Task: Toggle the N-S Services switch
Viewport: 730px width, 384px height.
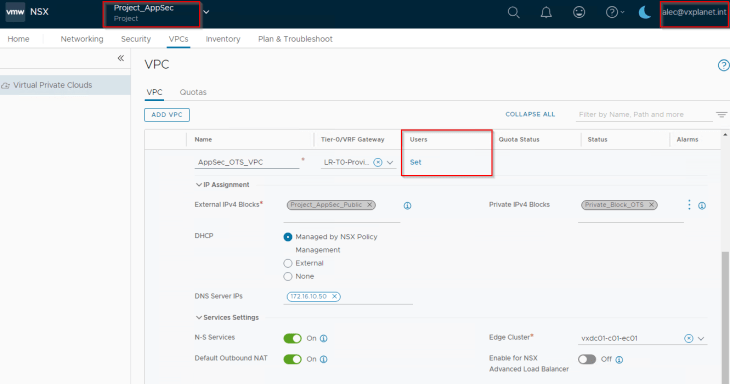Action: coord(292,338)
